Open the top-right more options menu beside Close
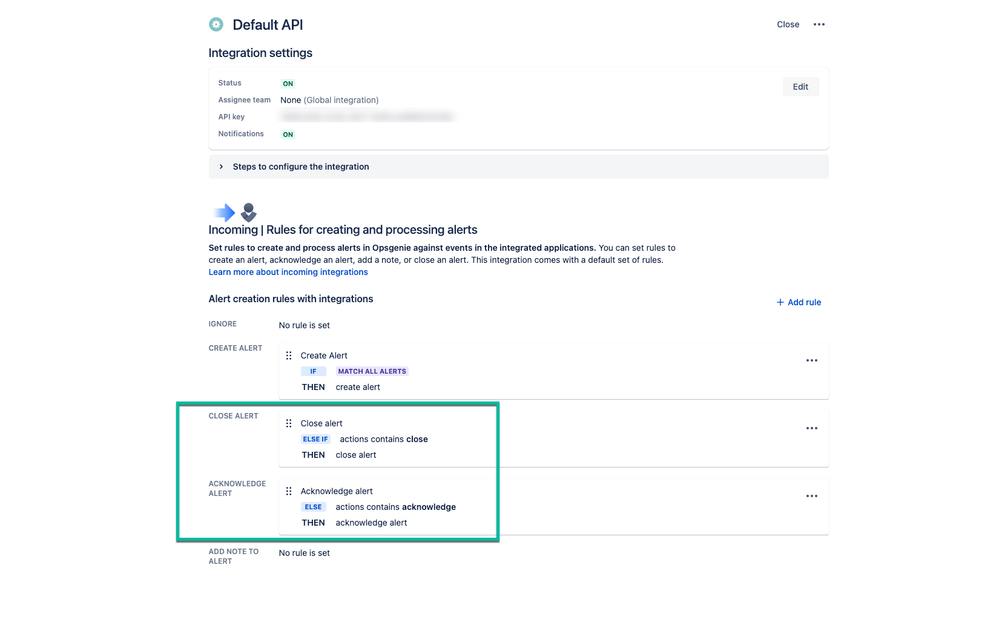The height and width of the screenshot is (622, 999). (819, 24)
